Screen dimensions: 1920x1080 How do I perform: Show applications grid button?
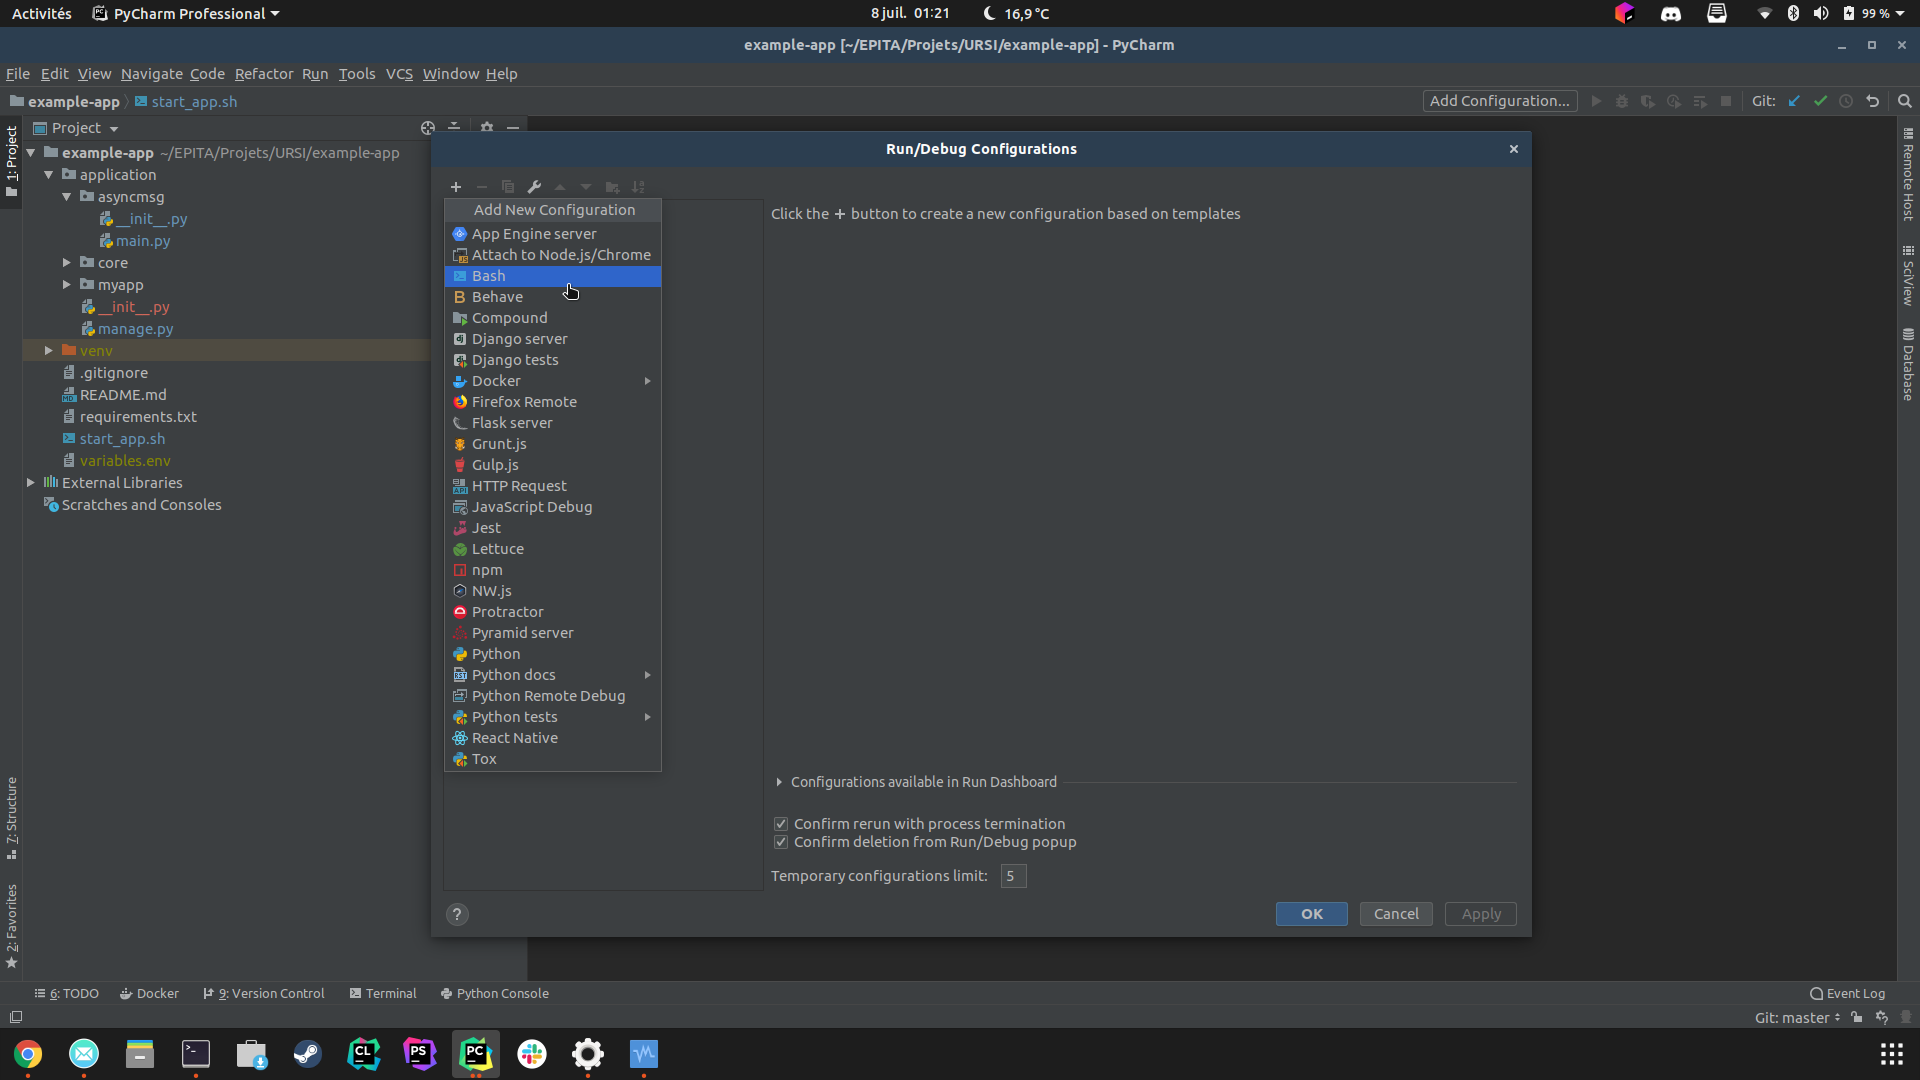pyautogui.click(x=1891, y=1054)
